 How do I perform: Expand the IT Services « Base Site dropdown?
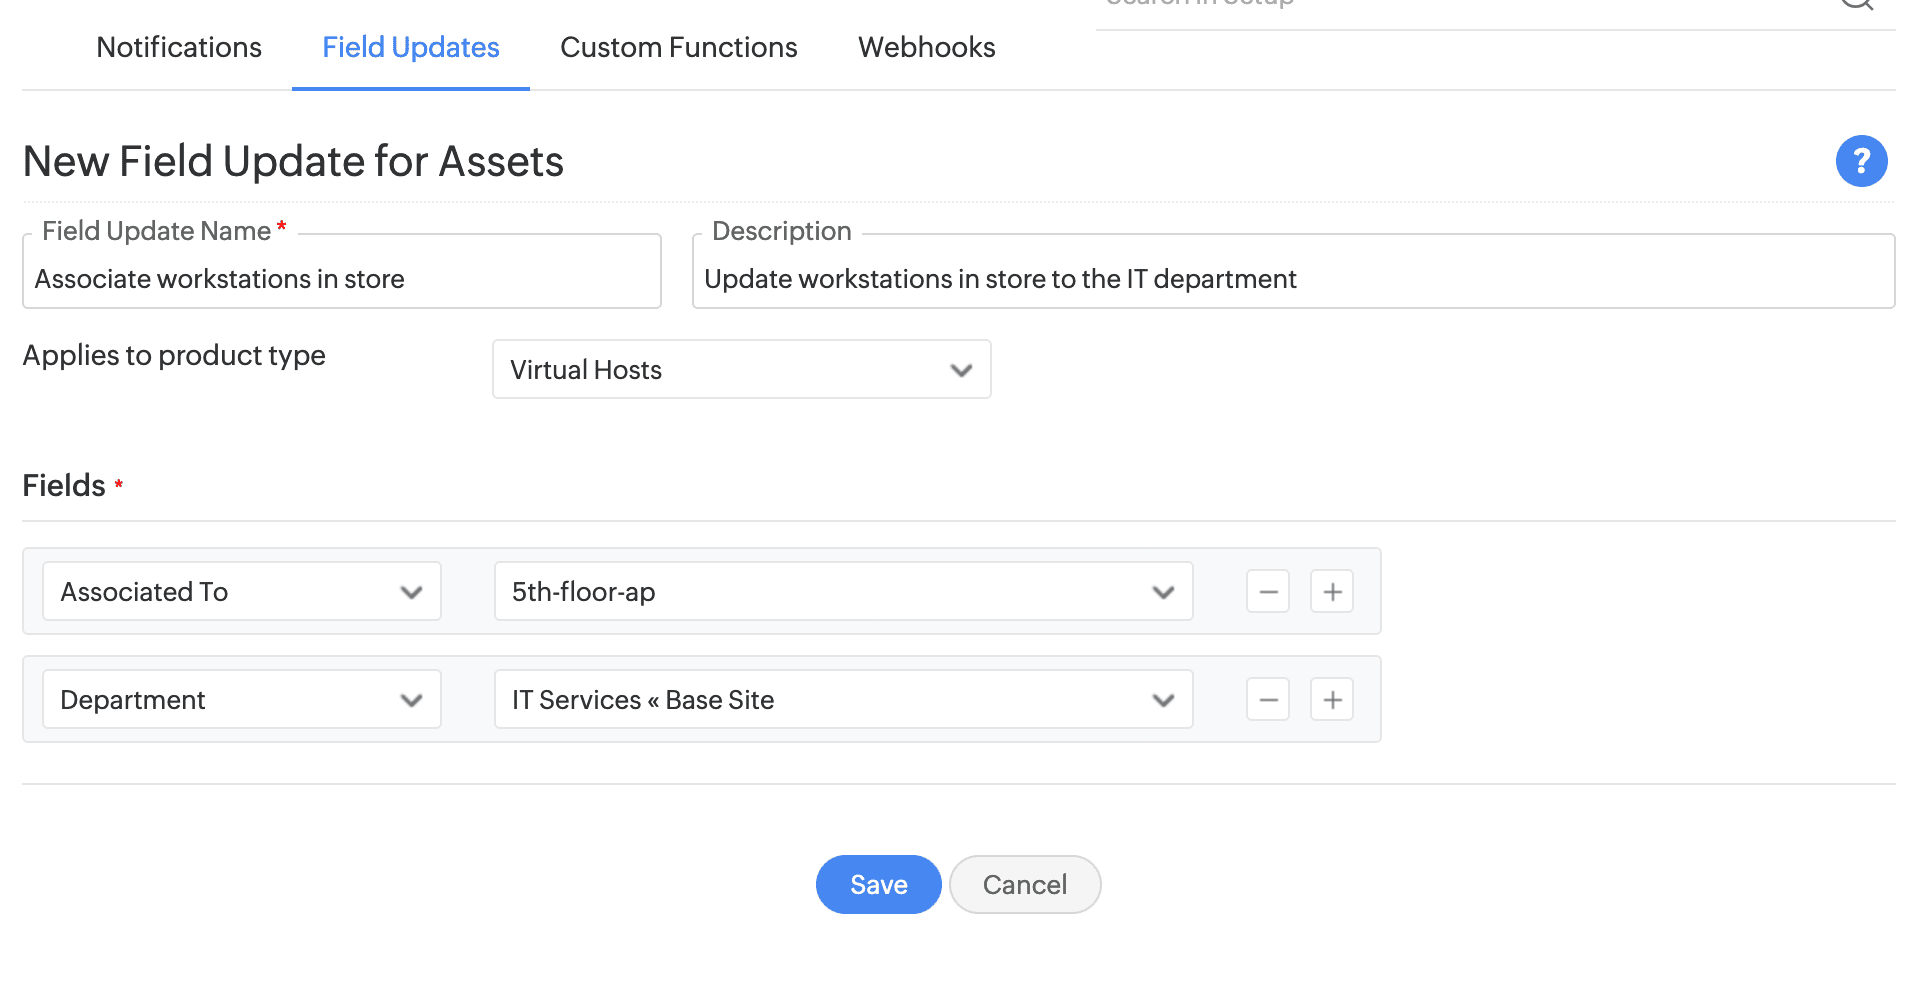pos(843,700)
